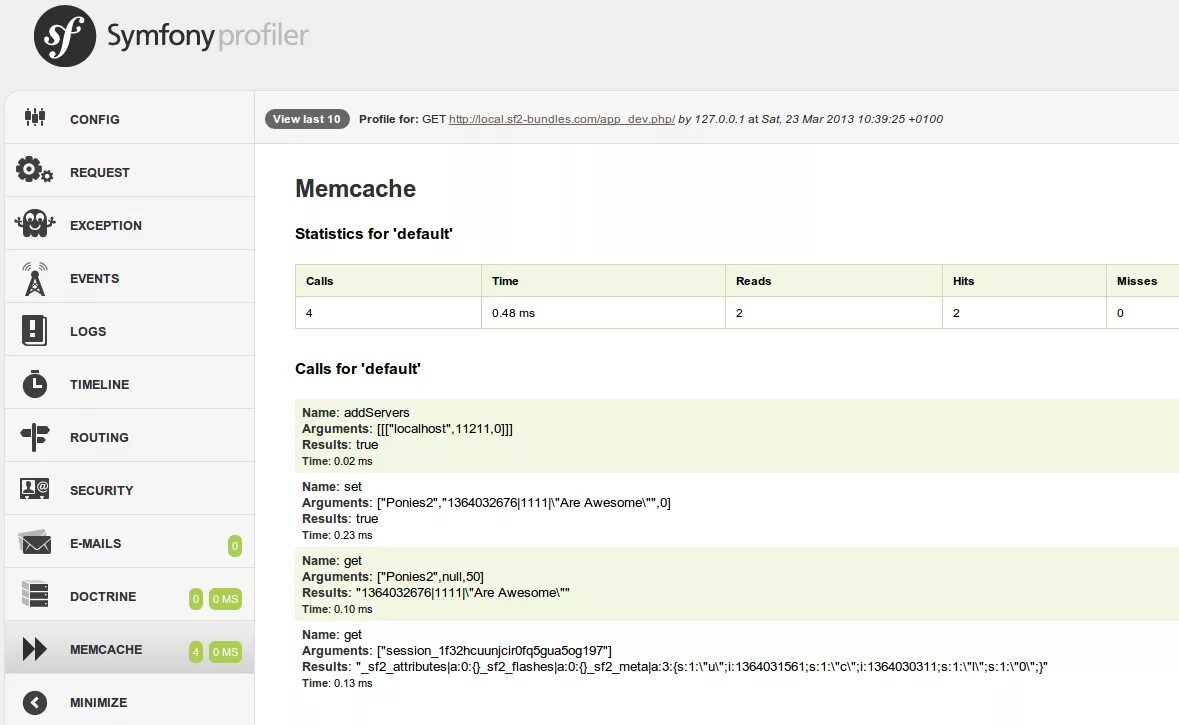Click the View last 10 button
This screenshot has width=1179, height=725.
click(x=307, y=119)
